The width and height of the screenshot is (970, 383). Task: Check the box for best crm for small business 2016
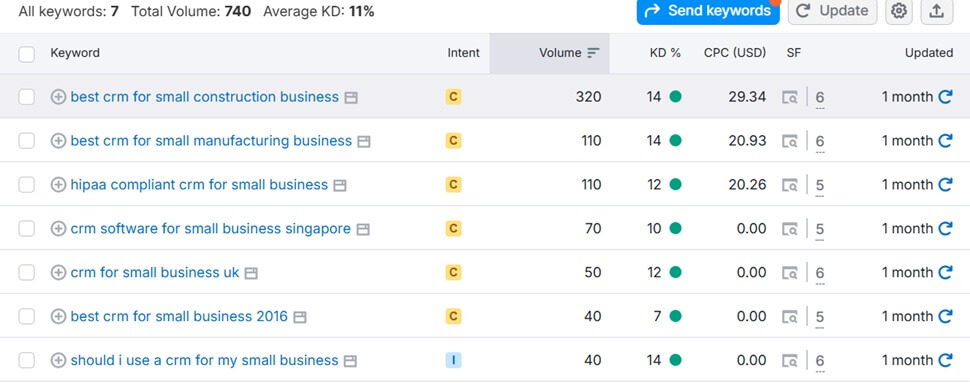pos(27,317)
